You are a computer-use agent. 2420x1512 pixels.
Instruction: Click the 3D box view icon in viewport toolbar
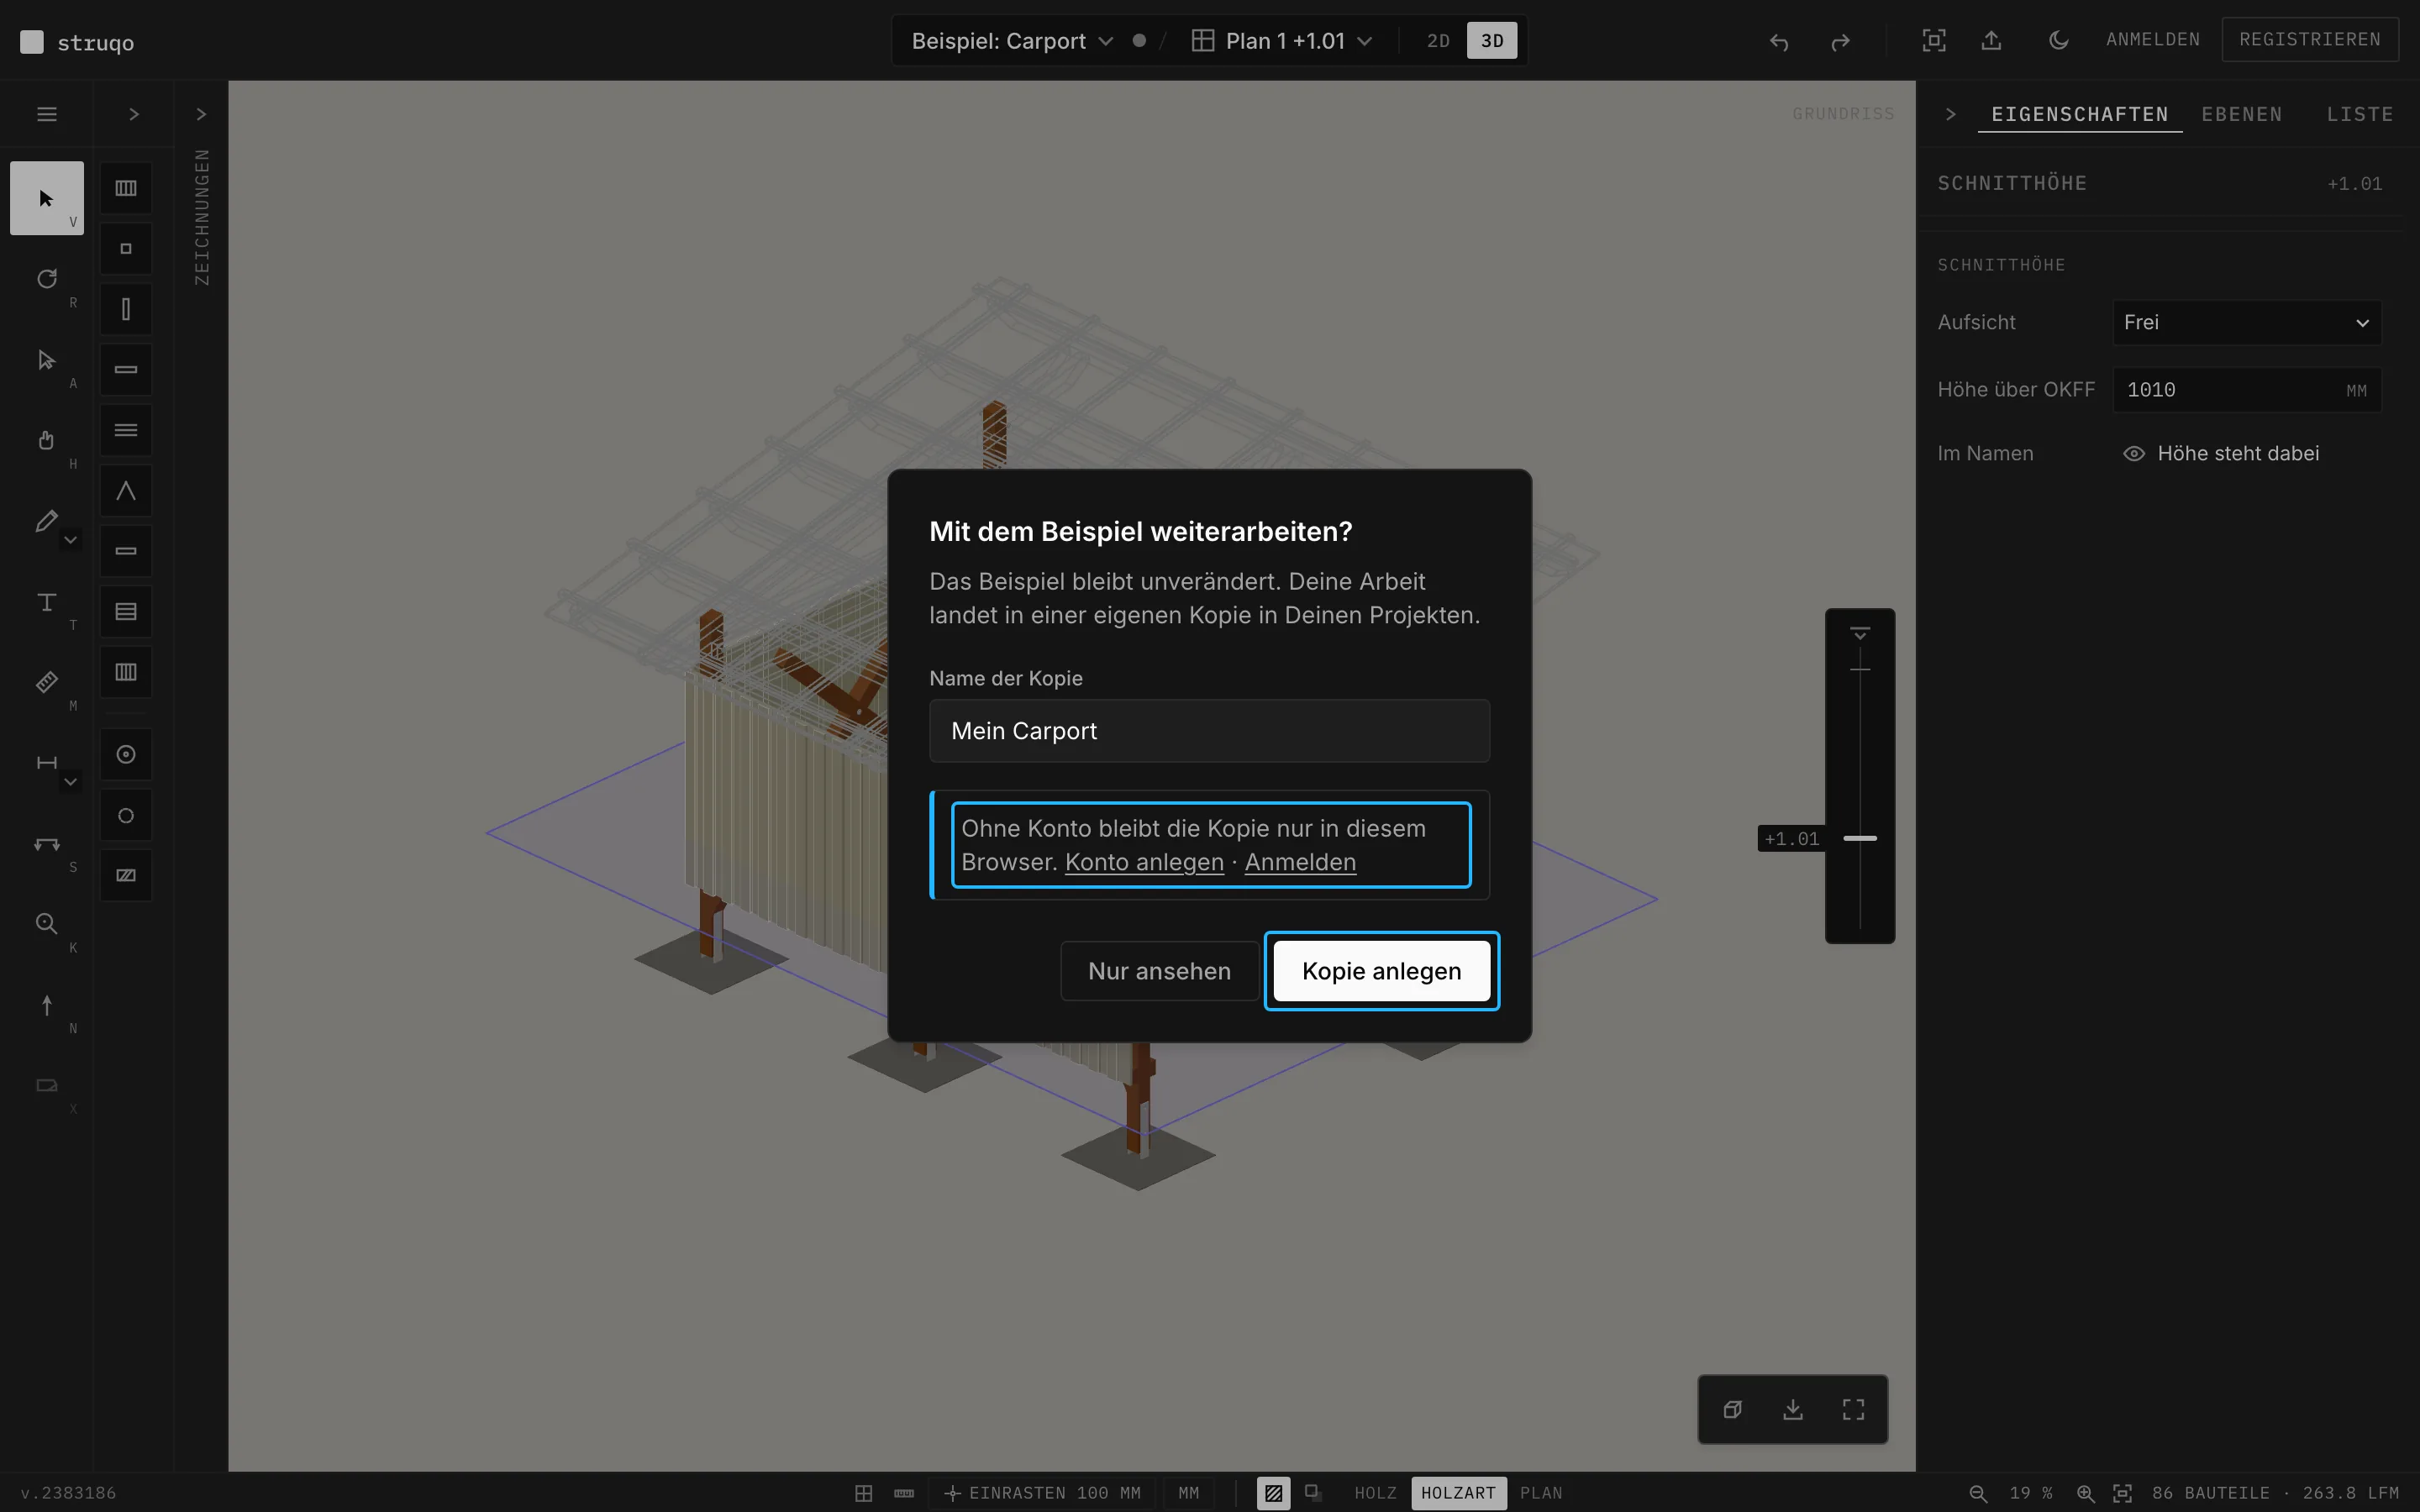click(x=1733, y=1409)
